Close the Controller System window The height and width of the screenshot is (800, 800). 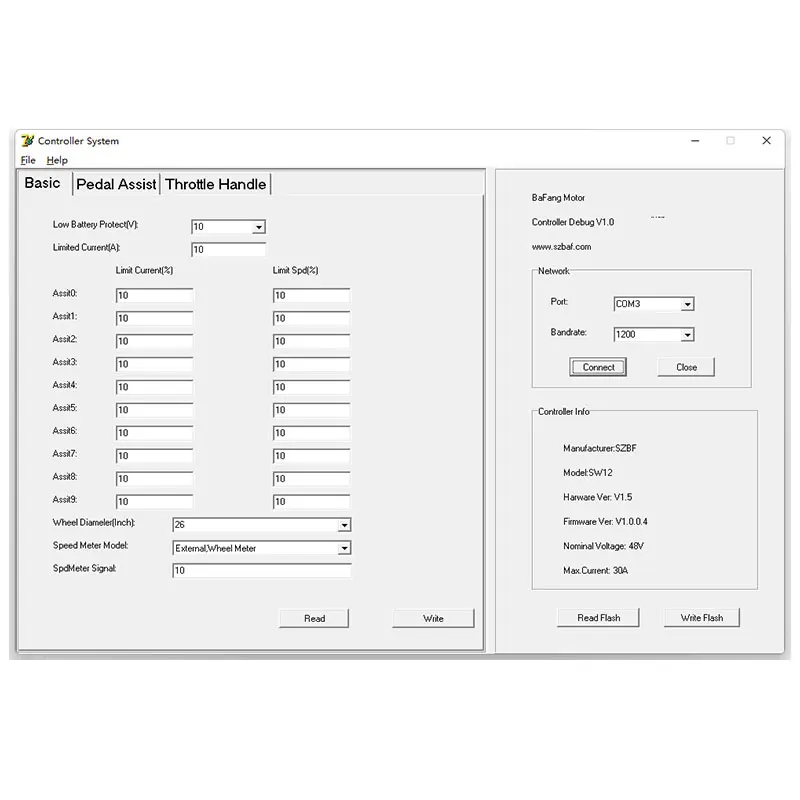point(766,141)
